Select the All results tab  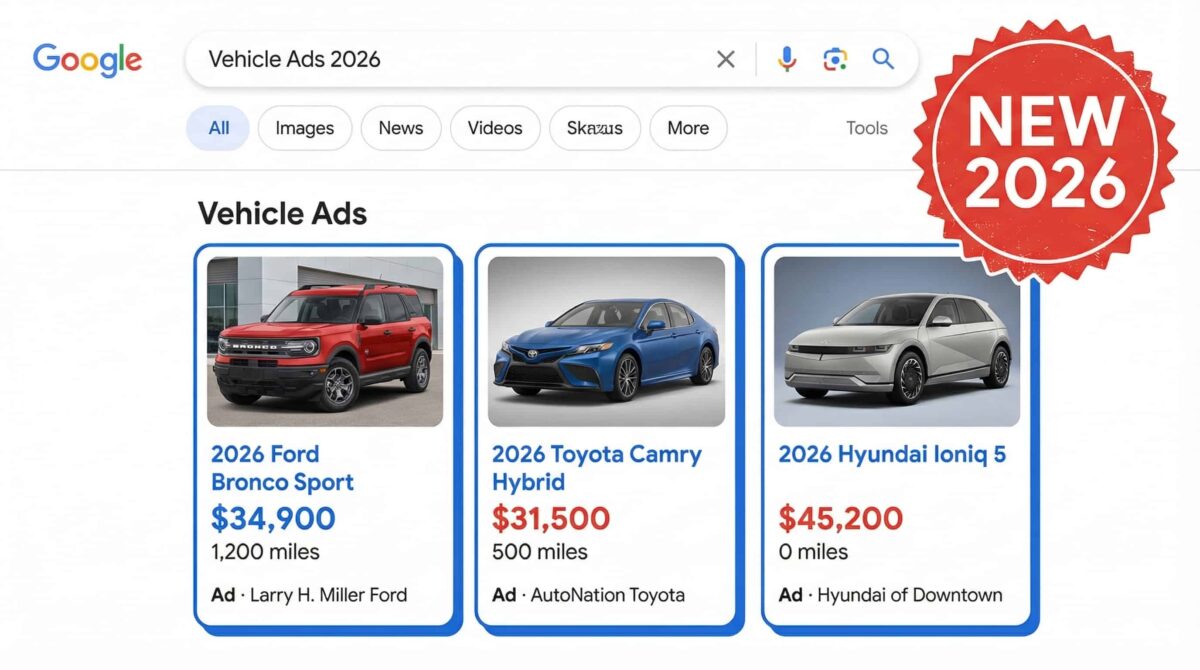pos(218,128)
